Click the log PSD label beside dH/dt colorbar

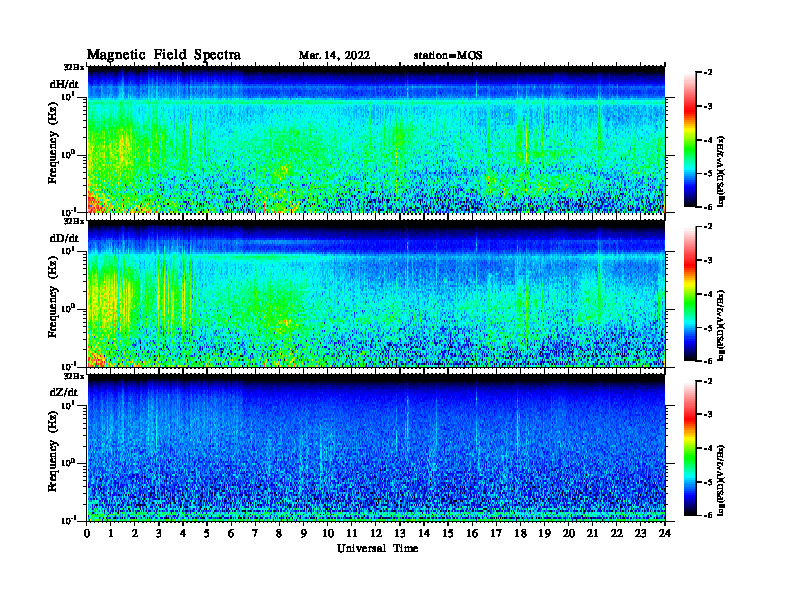[x=721, y=172]
